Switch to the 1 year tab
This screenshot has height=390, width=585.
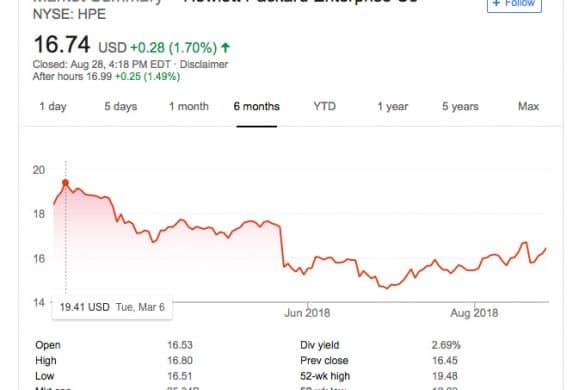392,106
